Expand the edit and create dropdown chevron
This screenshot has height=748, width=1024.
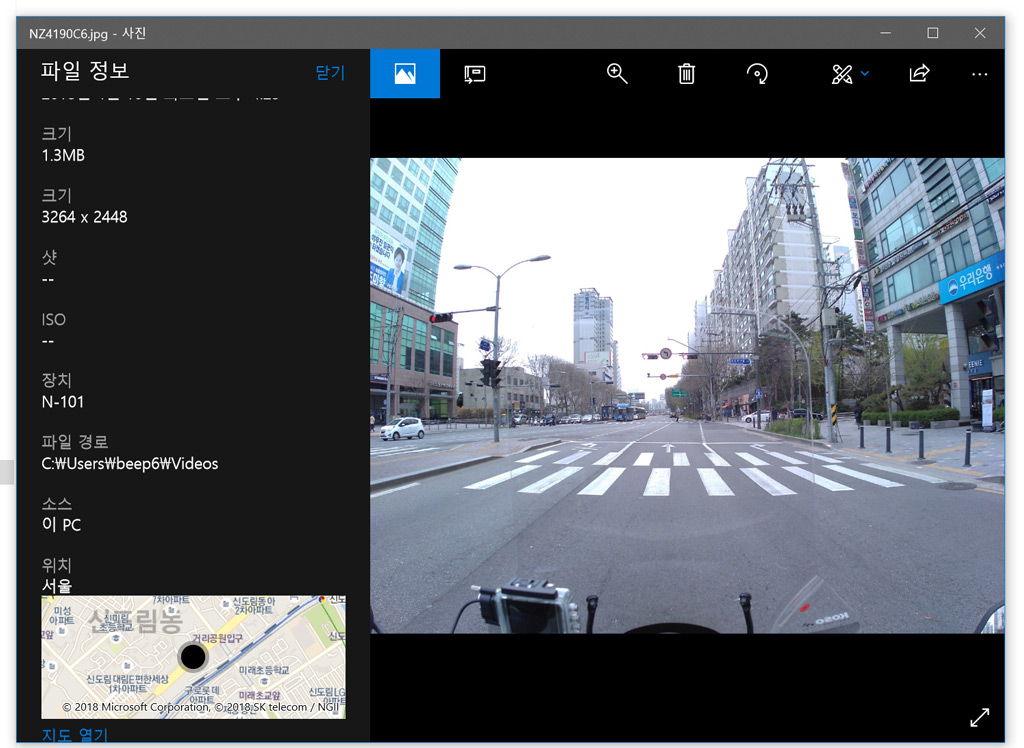(865, 74)
